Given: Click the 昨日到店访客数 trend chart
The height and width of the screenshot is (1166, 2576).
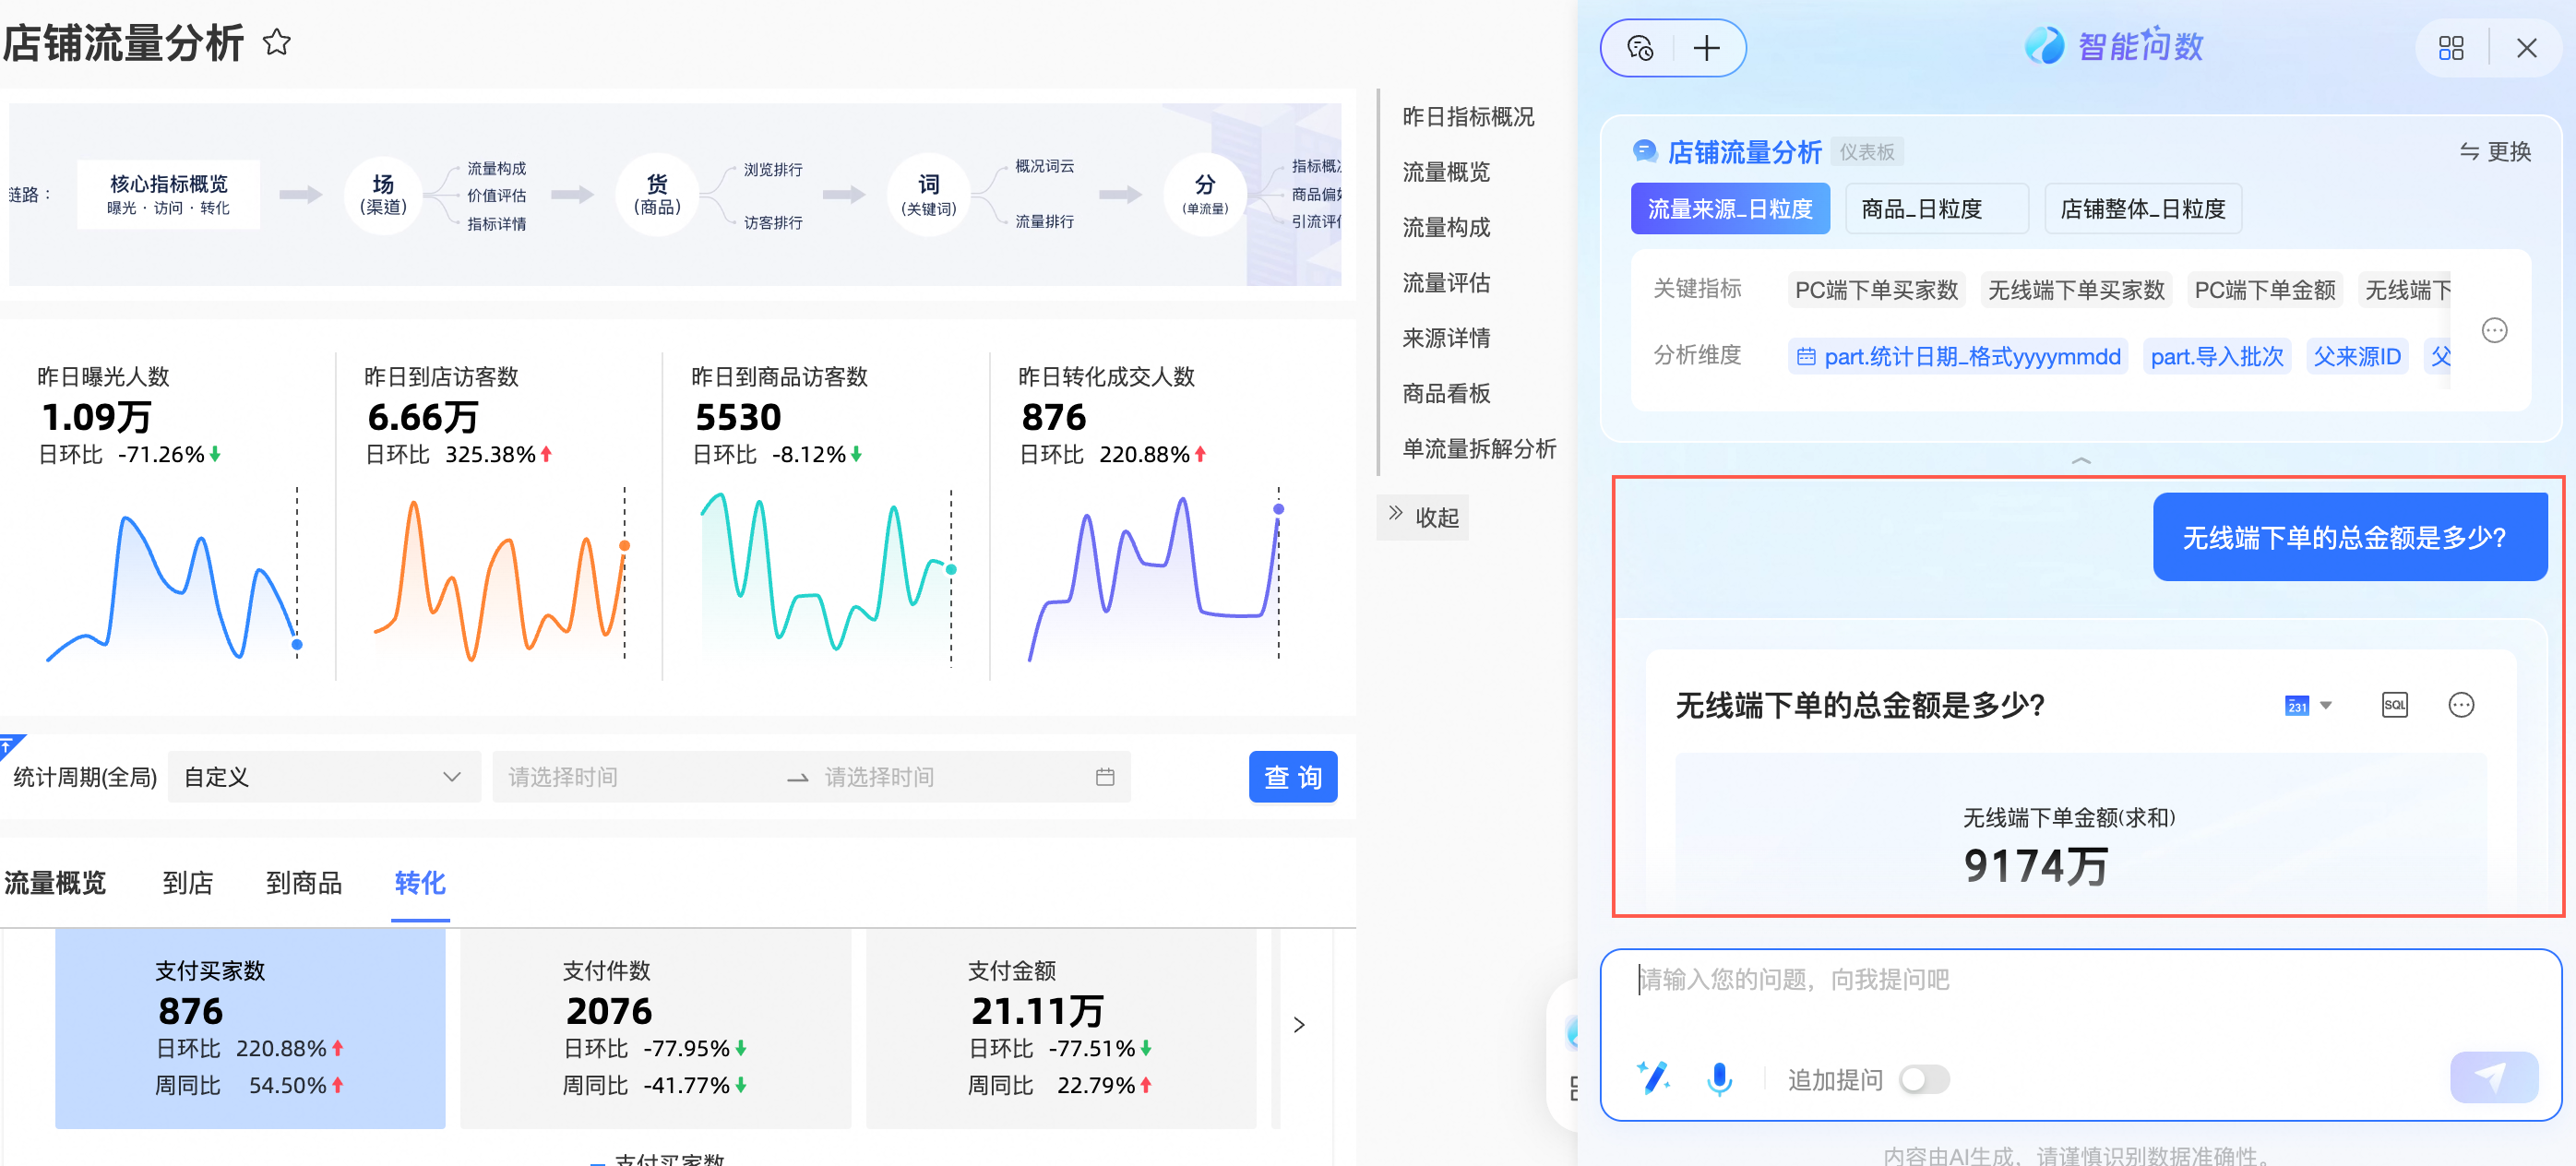Looking at the screenshot, I should (x=500, y=575).
